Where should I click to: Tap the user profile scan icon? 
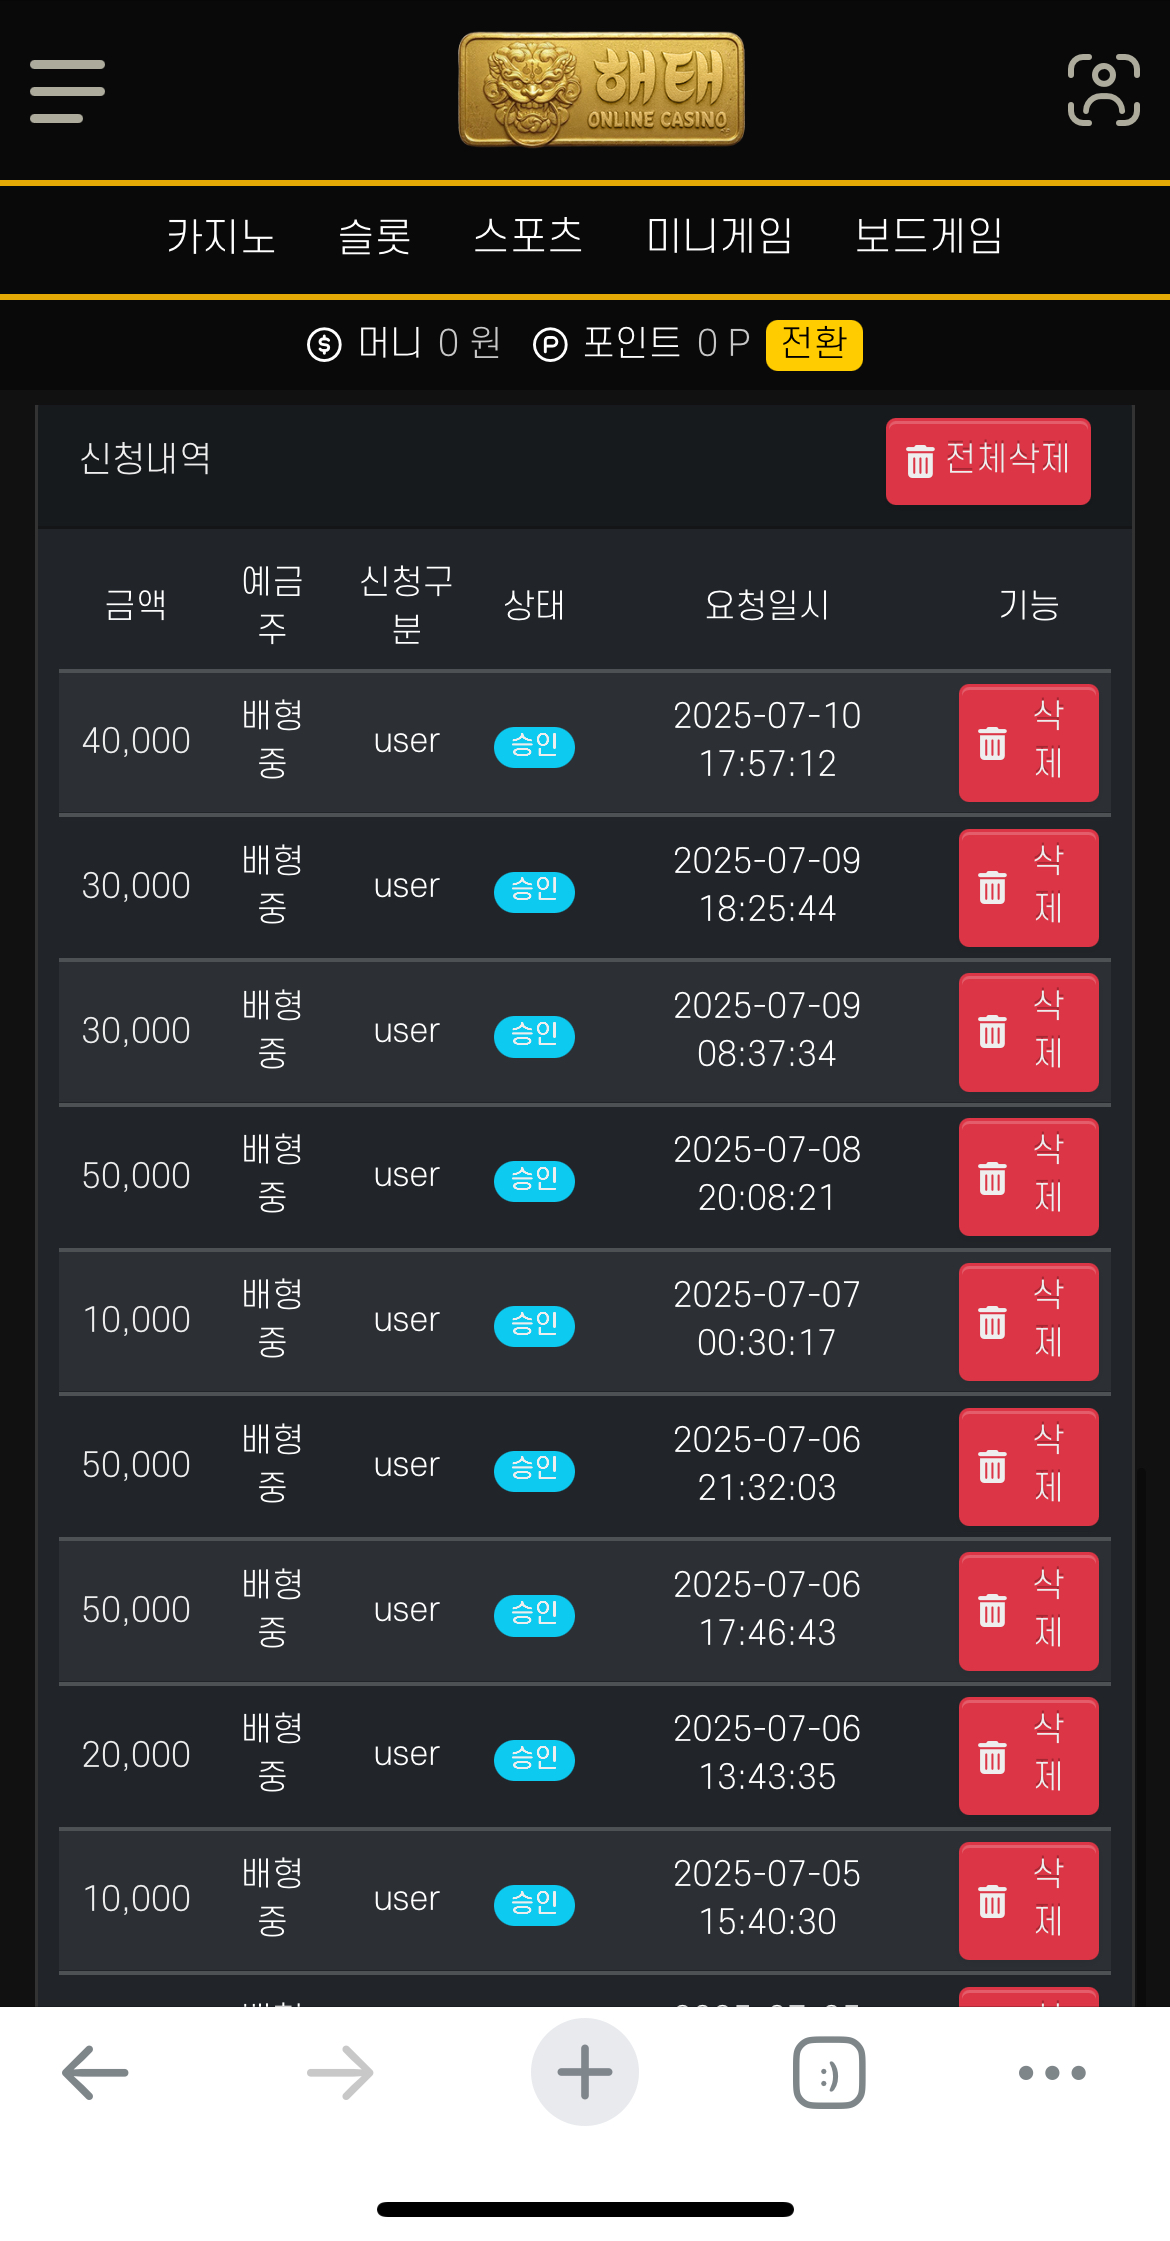click(1104, 90)
